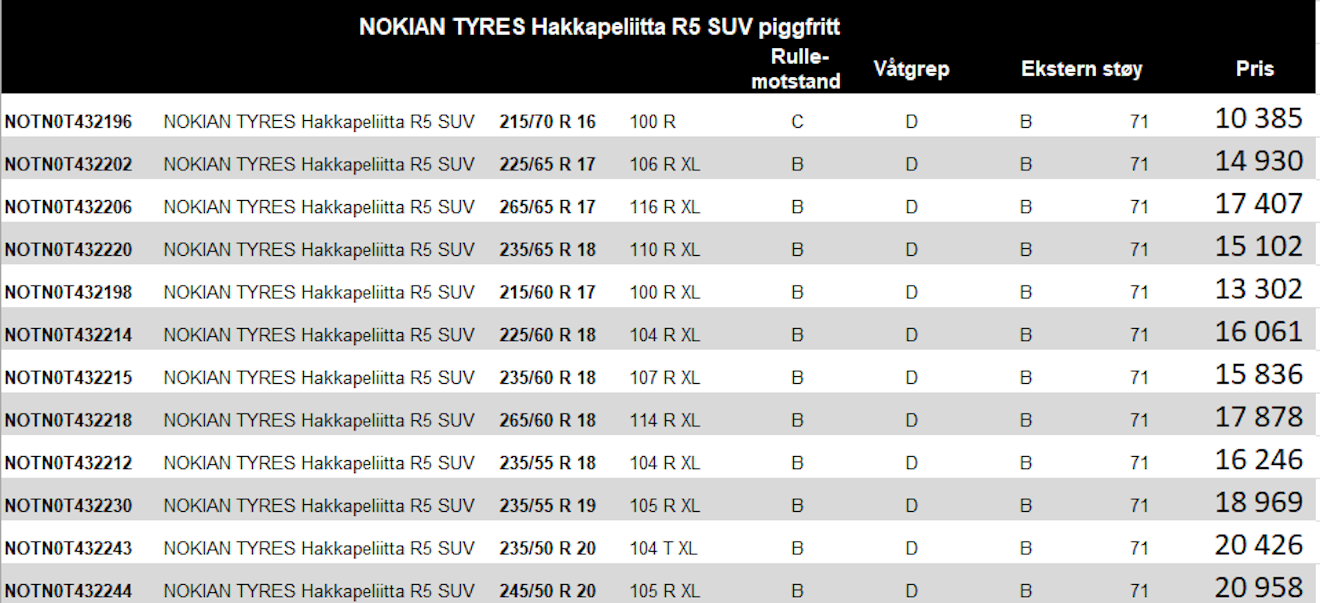The width and height of the screenshot is (1320, 603).
Task: Click product code NOTN0T432218
Action: tap(68, 420)
